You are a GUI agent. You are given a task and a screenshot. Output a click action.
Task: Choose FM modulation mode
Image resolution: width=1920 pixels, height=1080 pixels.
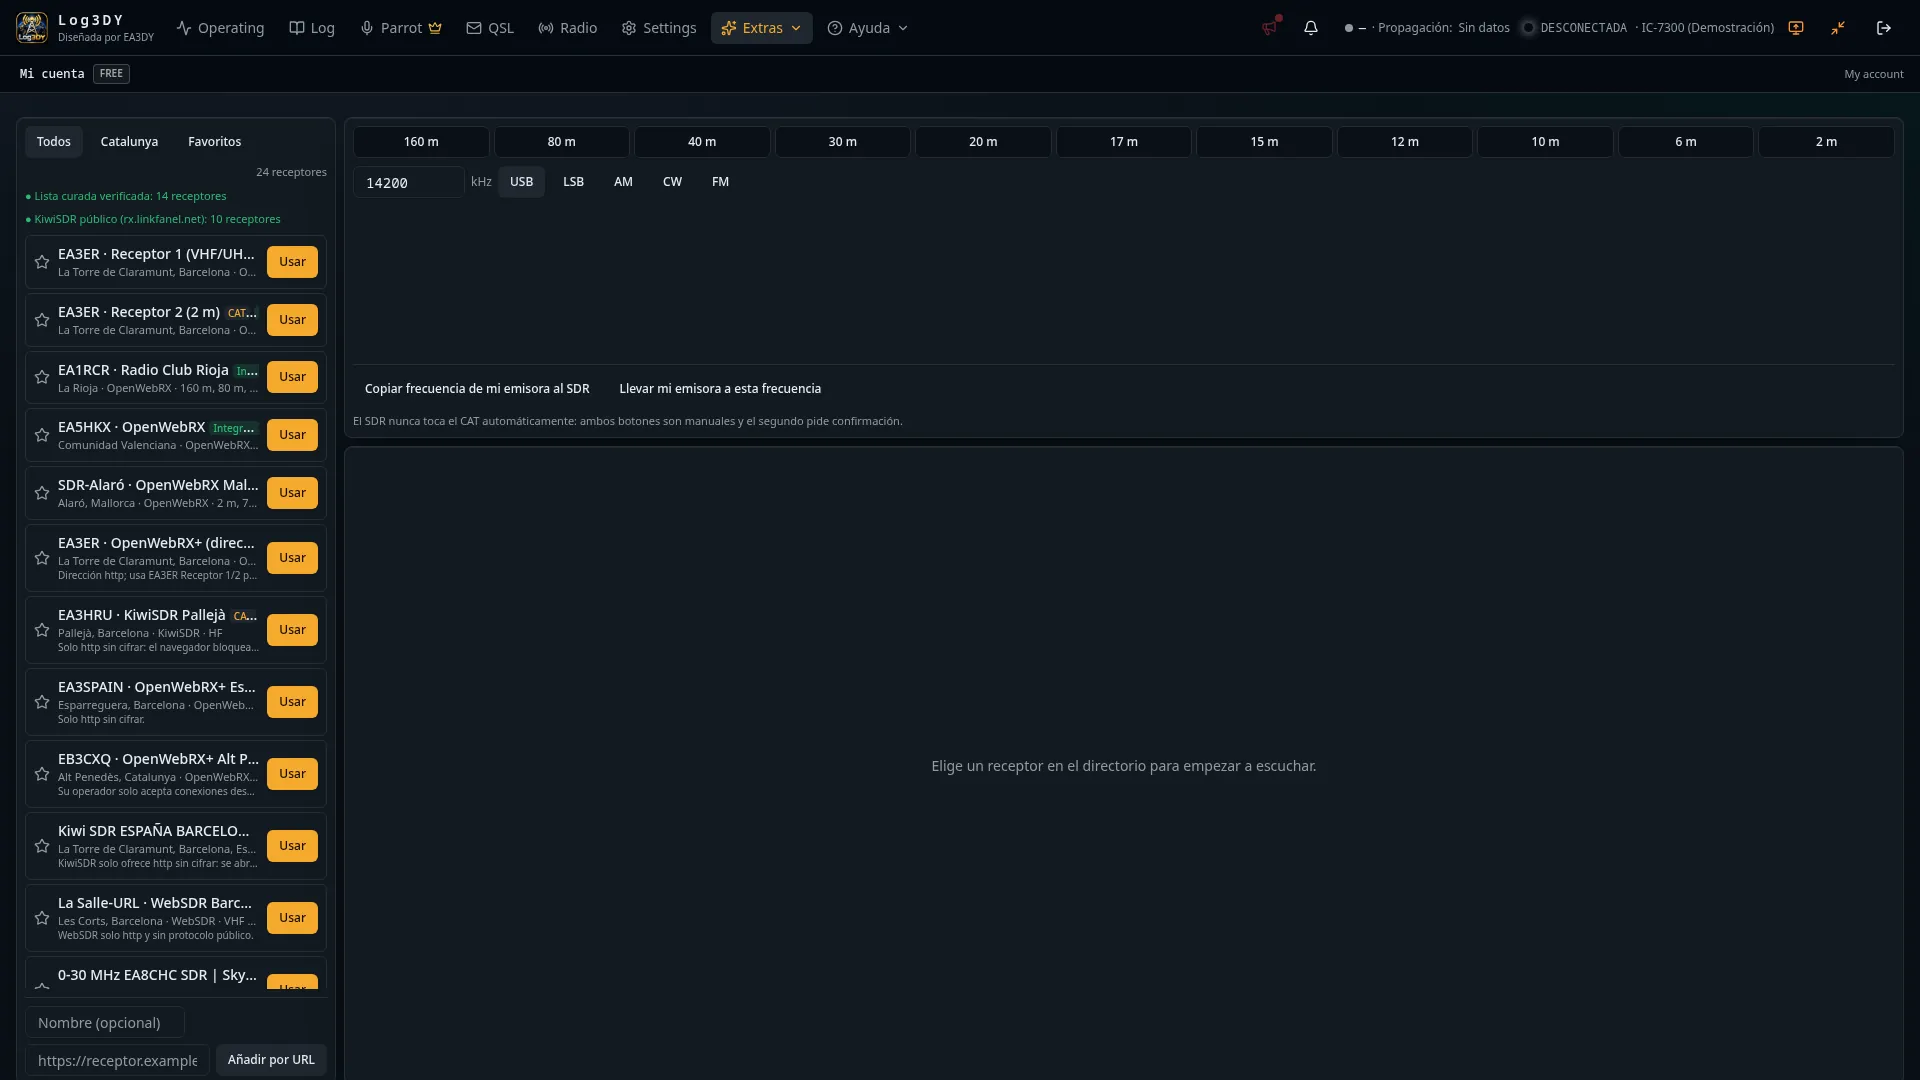click(x=720, y=182)
